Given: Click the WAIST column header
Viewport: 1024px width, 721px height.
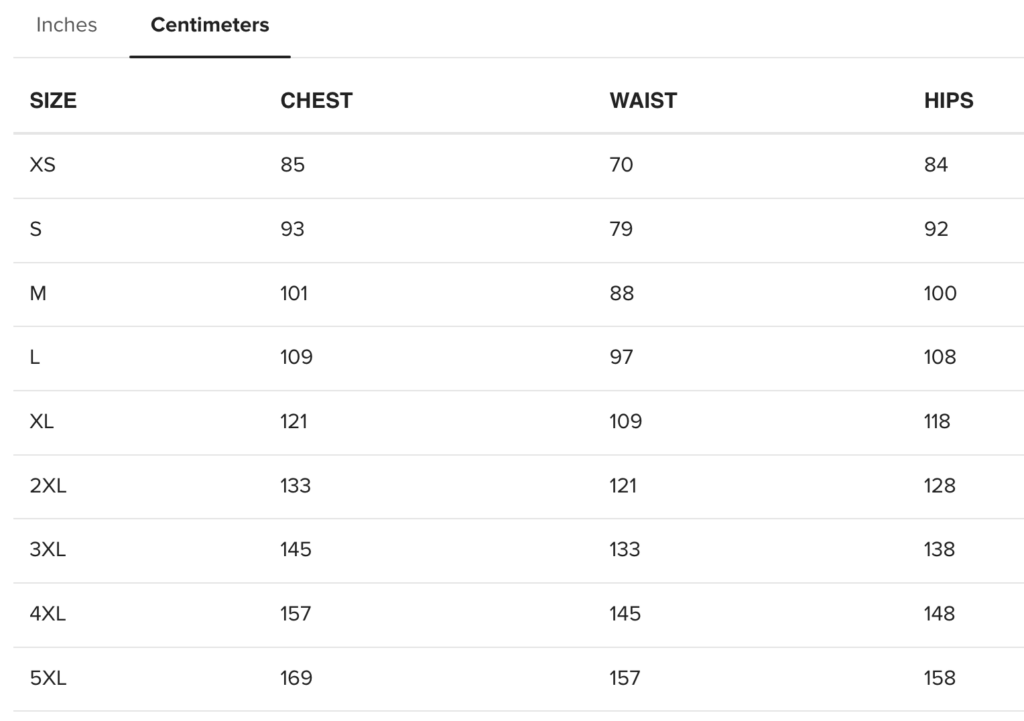Looking at the screenshot, I should click(x=643, y=100).
